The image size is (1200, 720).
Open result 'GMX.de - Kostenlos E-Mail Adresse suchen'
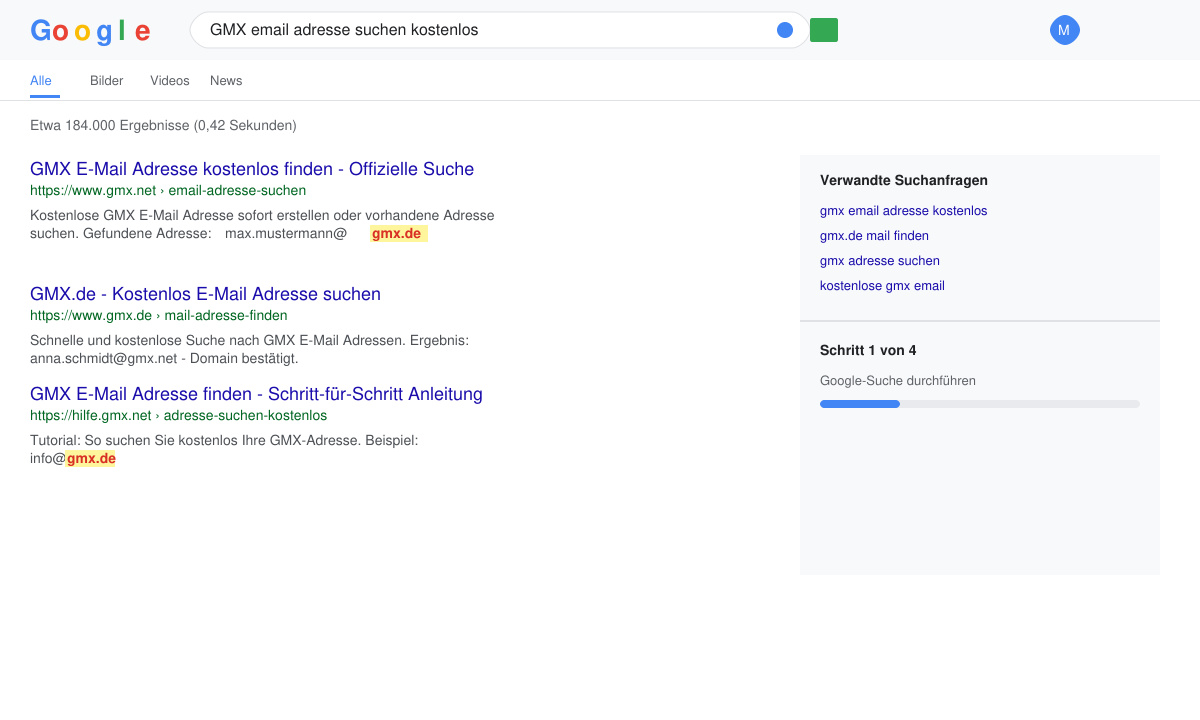click(205, 294)
